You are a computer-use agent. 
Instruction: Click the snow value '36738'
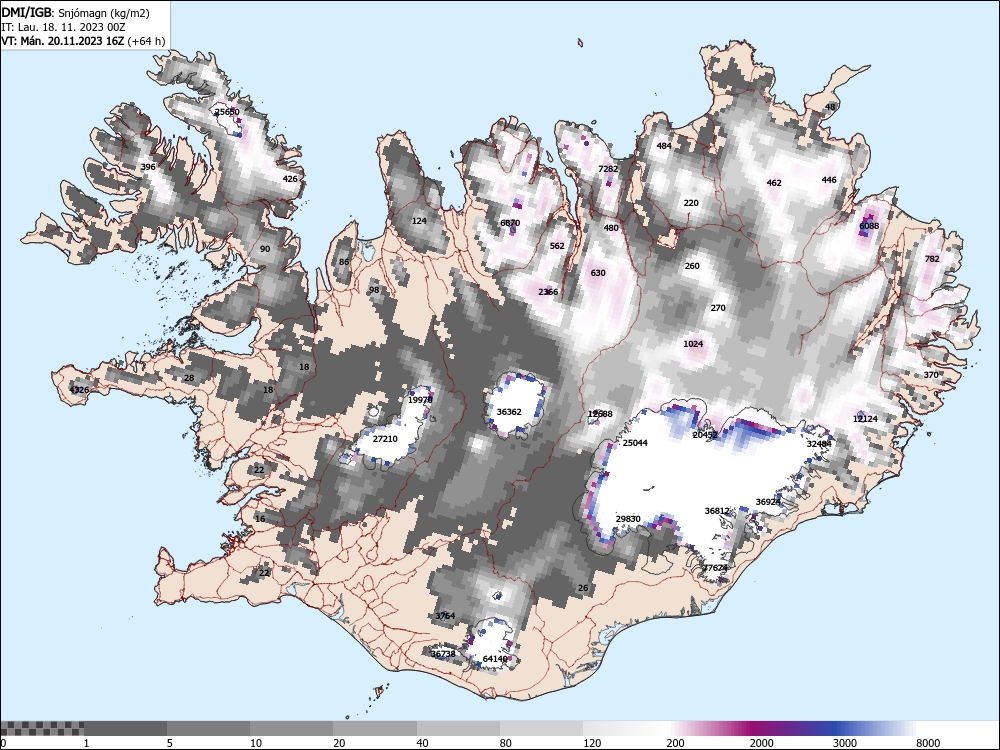coord(443,654)
